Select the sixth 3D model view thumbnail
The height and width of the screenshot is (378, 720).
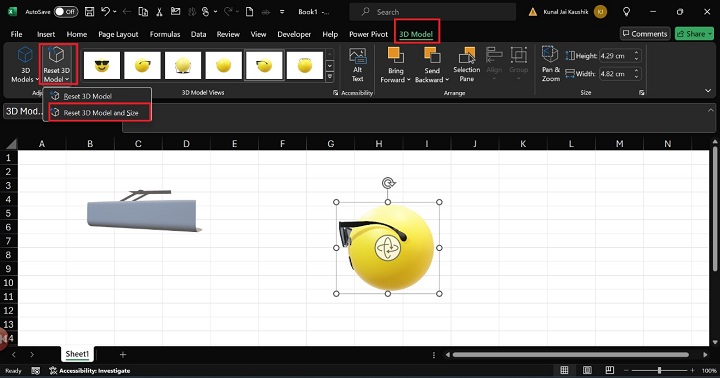[x=304, y=65]
